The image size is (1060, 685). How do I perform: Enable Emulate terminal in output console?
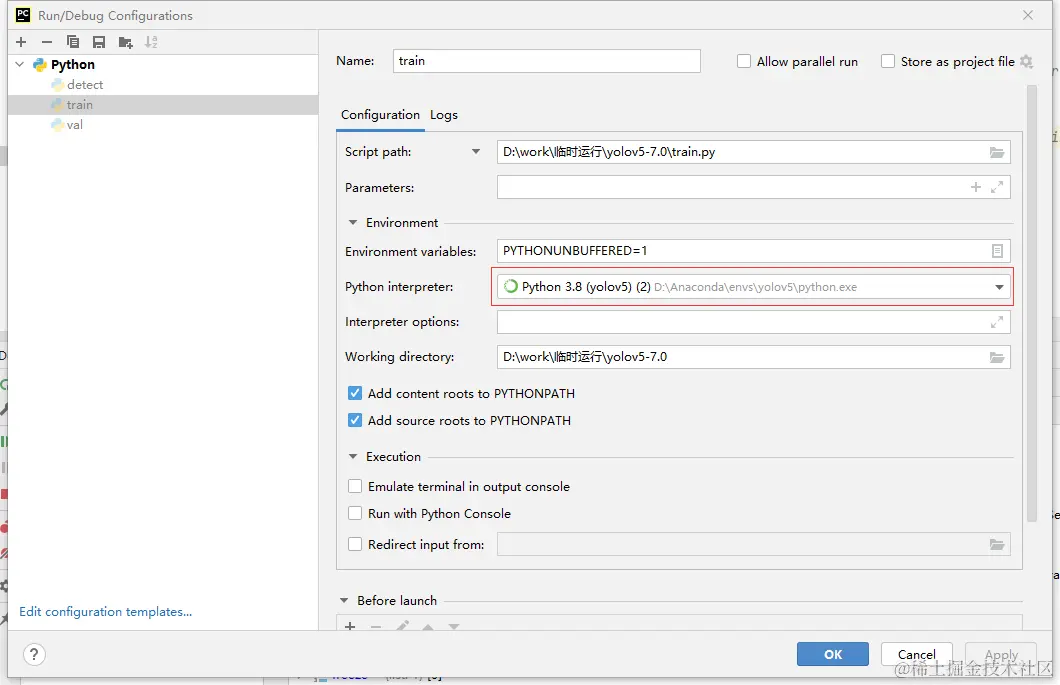(355, 487)
